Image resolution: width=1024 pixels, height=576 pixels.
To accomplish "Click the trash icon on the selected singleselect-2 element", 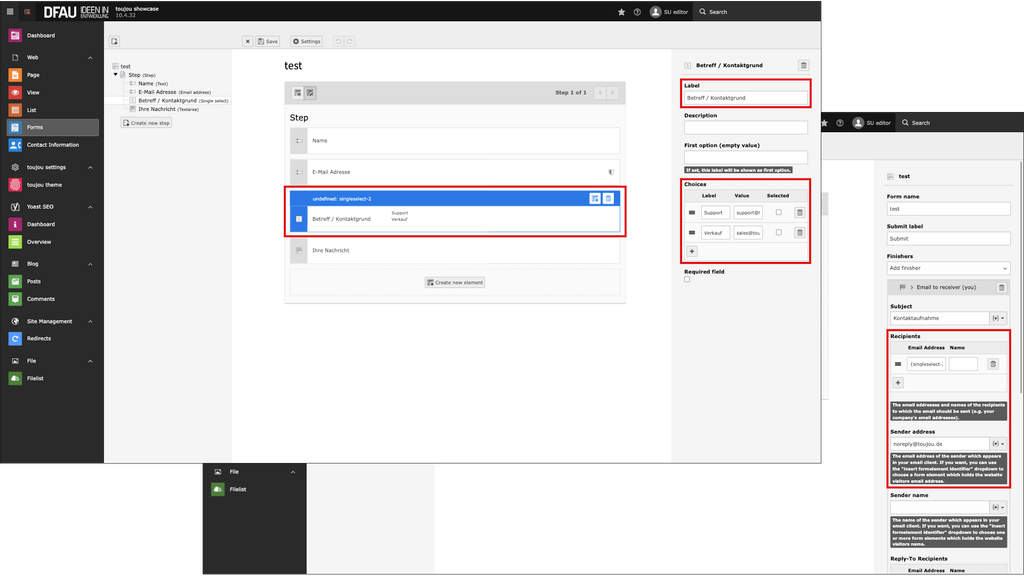I will coord(608,199).
